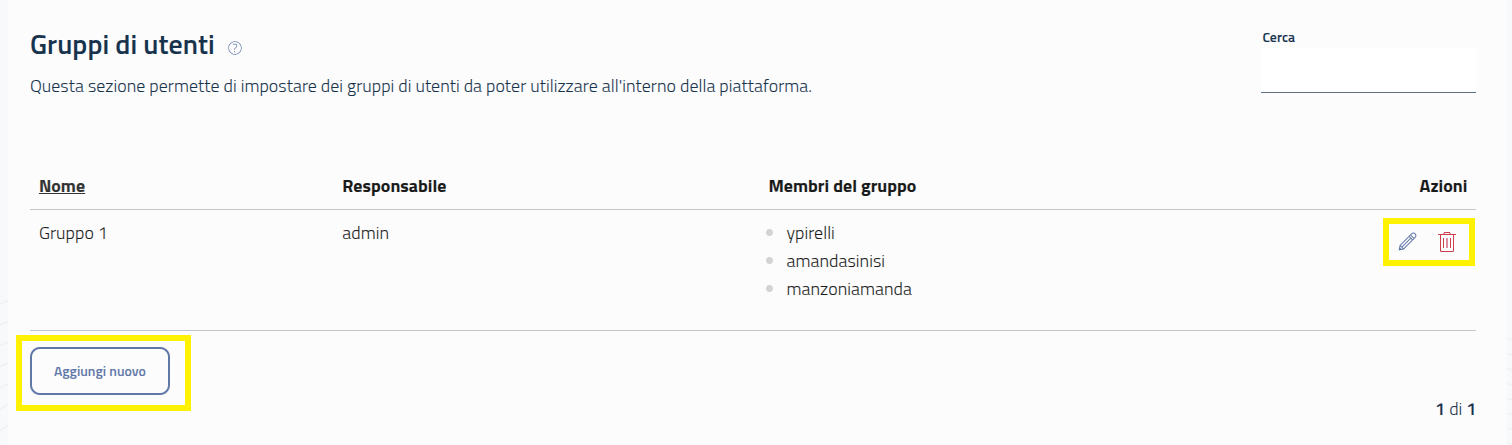Focus the Cerca search field
This screenshot has height=445, width=1512.
[x=1367, y=71]
